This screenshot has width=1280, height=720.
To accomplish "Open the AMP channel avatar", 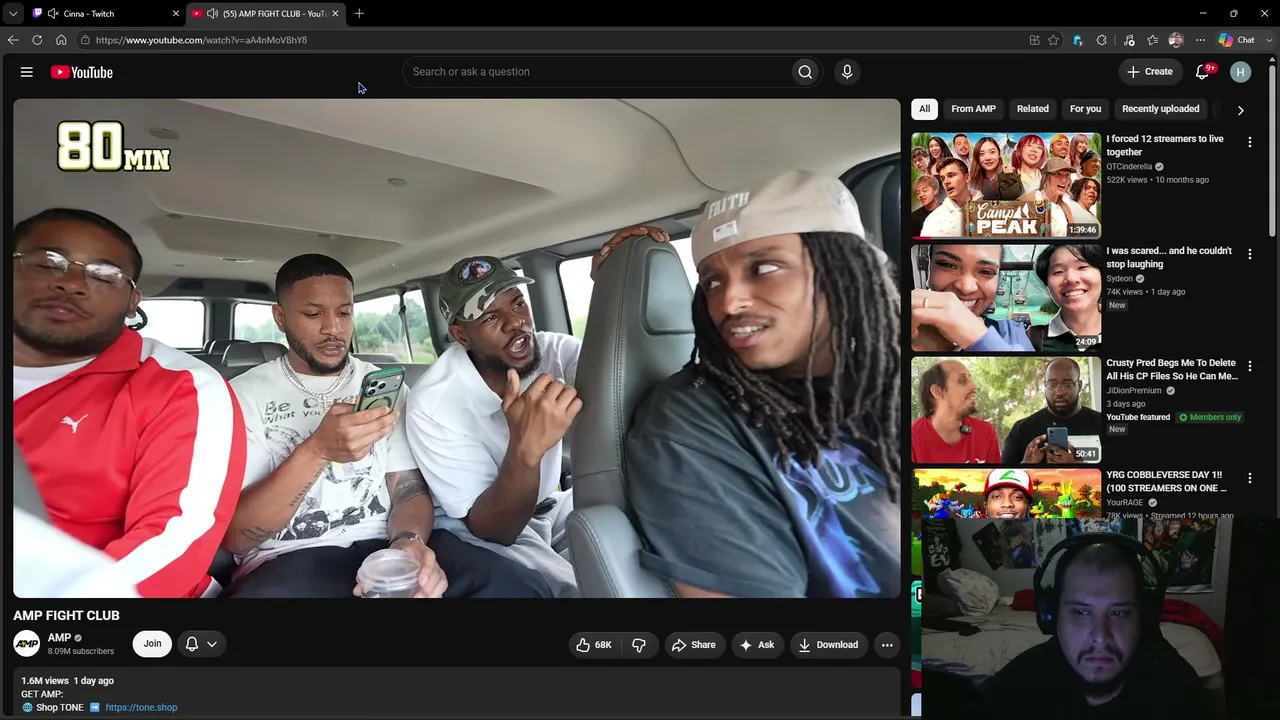I will tap(27, 644).
